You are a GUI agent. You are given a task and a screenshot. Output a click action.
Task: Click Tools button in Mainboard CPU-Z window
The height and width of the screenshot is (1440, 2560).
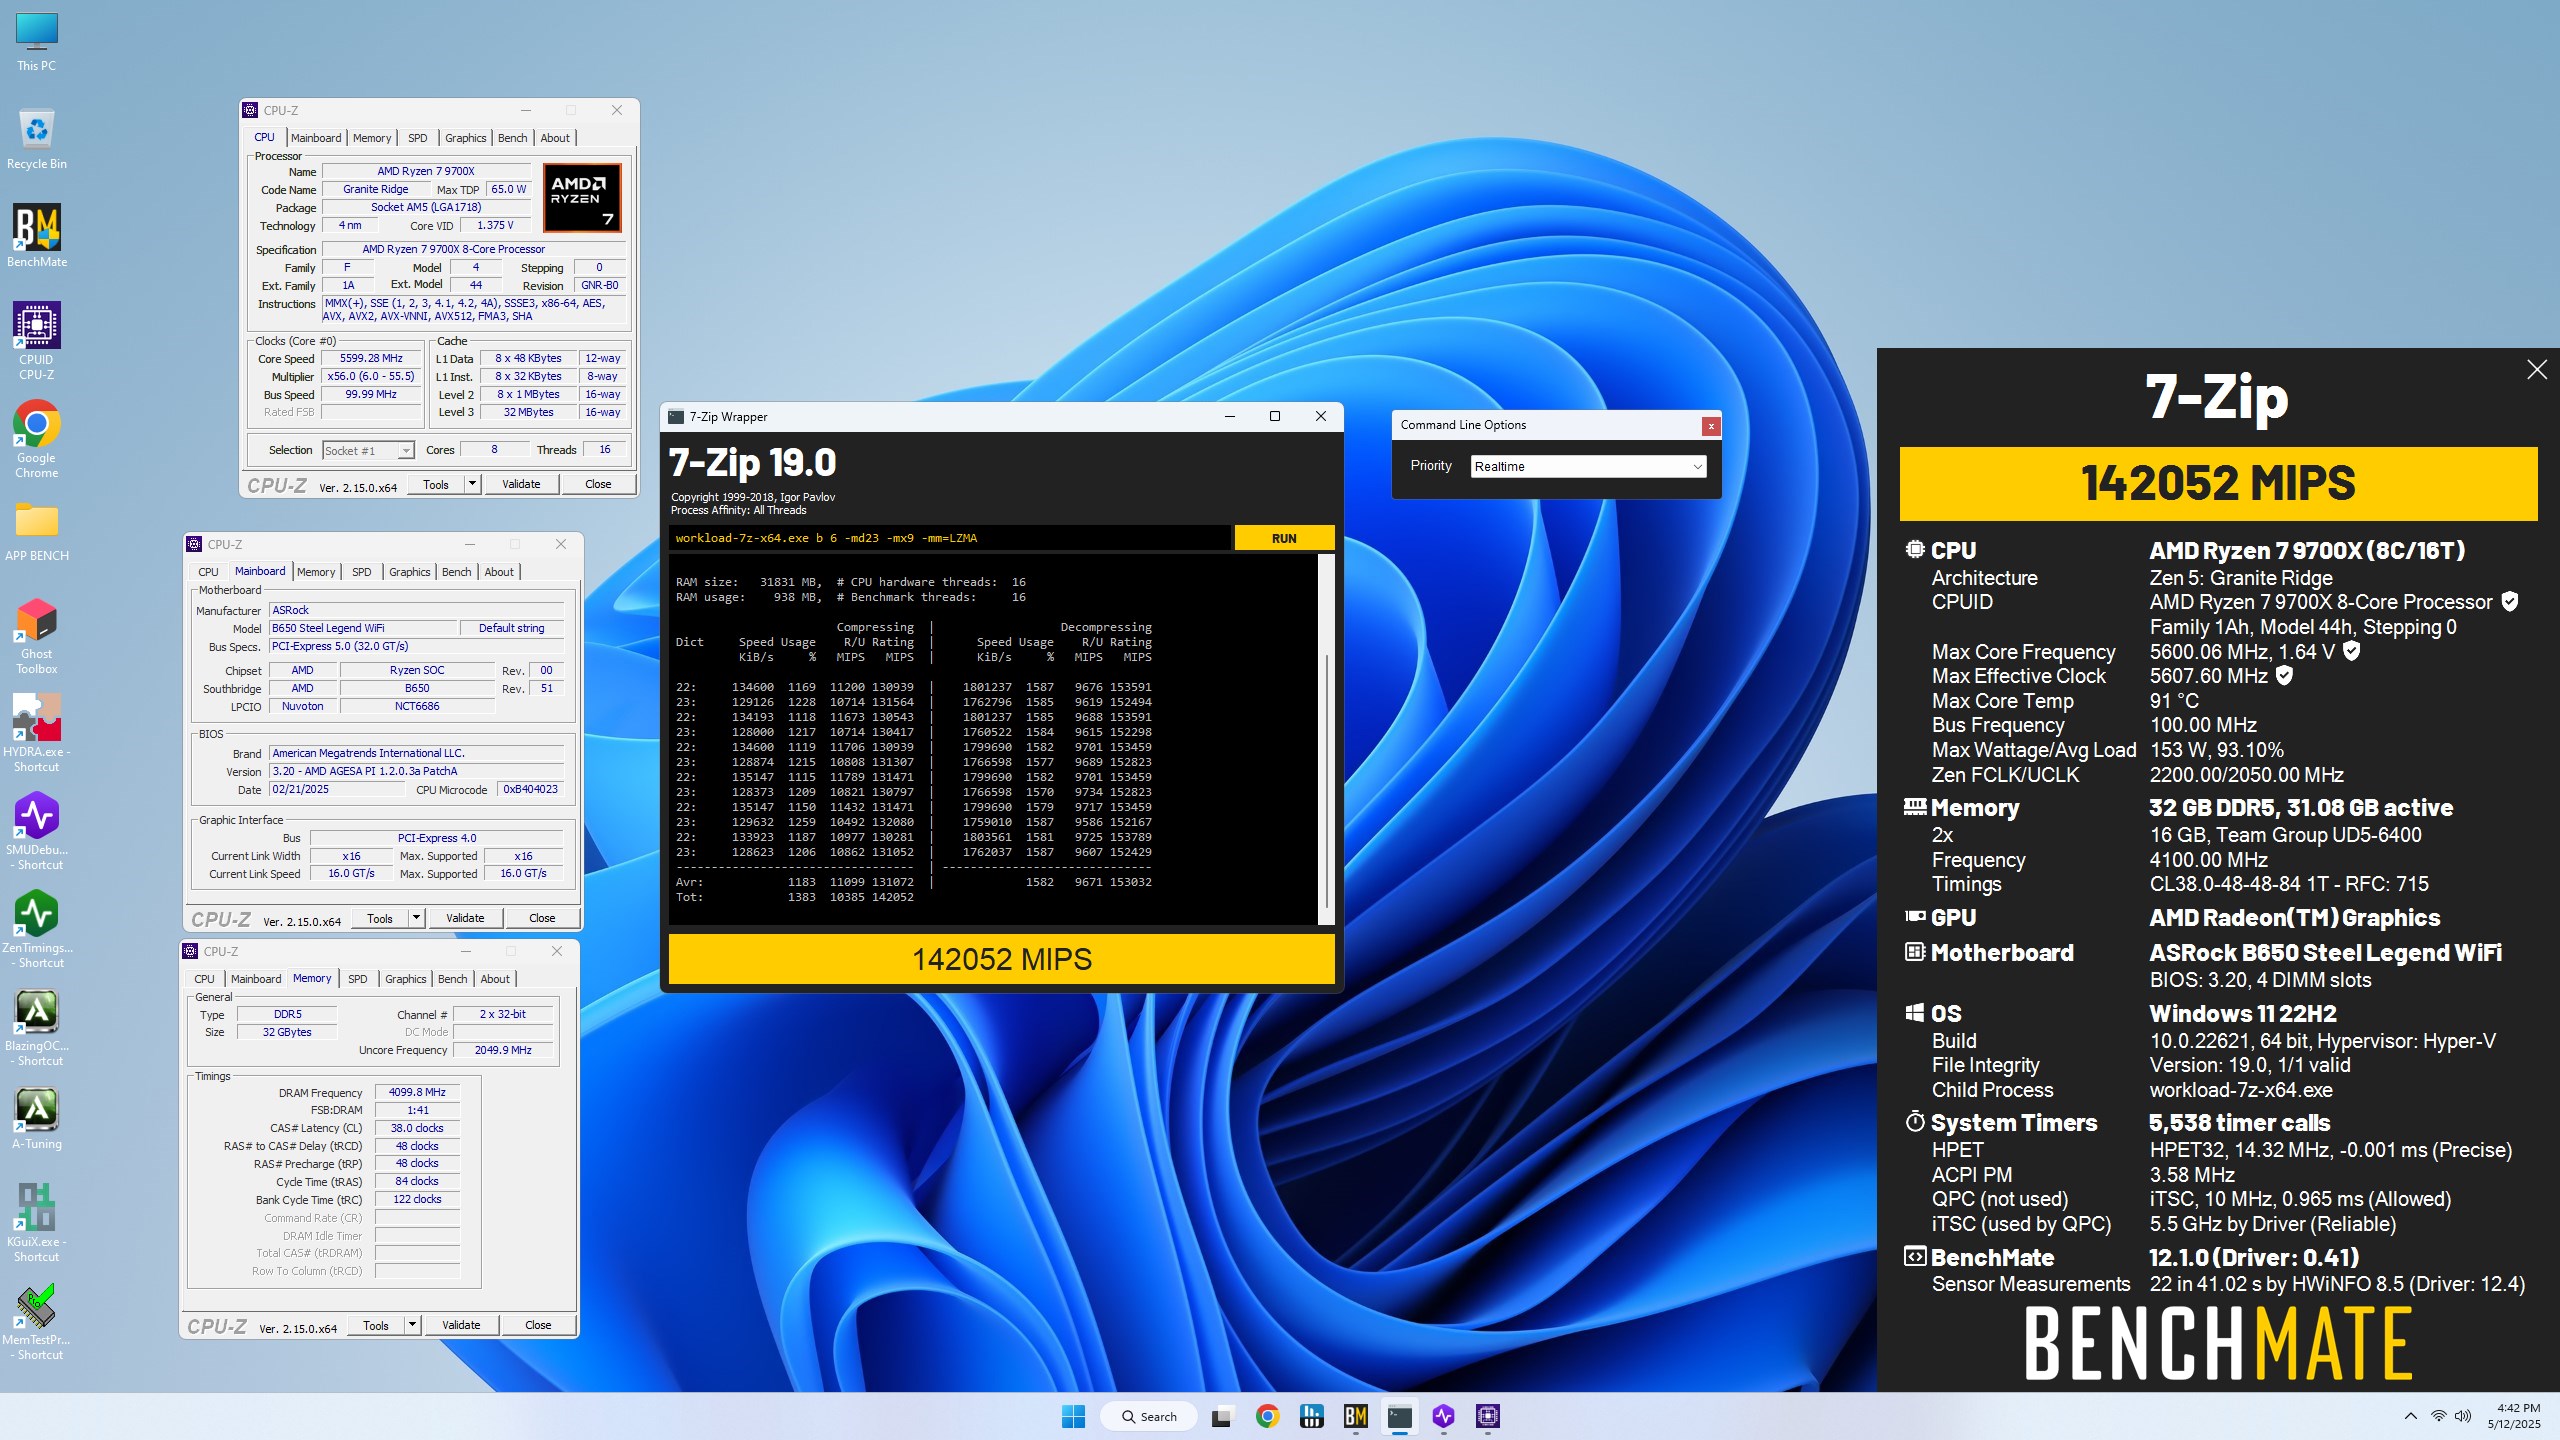point(380,918)
